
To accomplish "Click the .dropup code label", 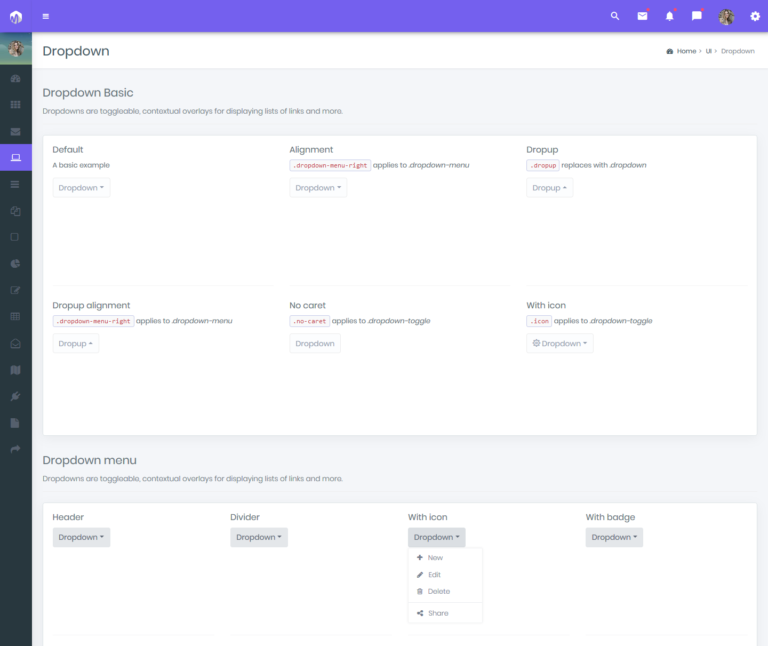I will 543,166.
